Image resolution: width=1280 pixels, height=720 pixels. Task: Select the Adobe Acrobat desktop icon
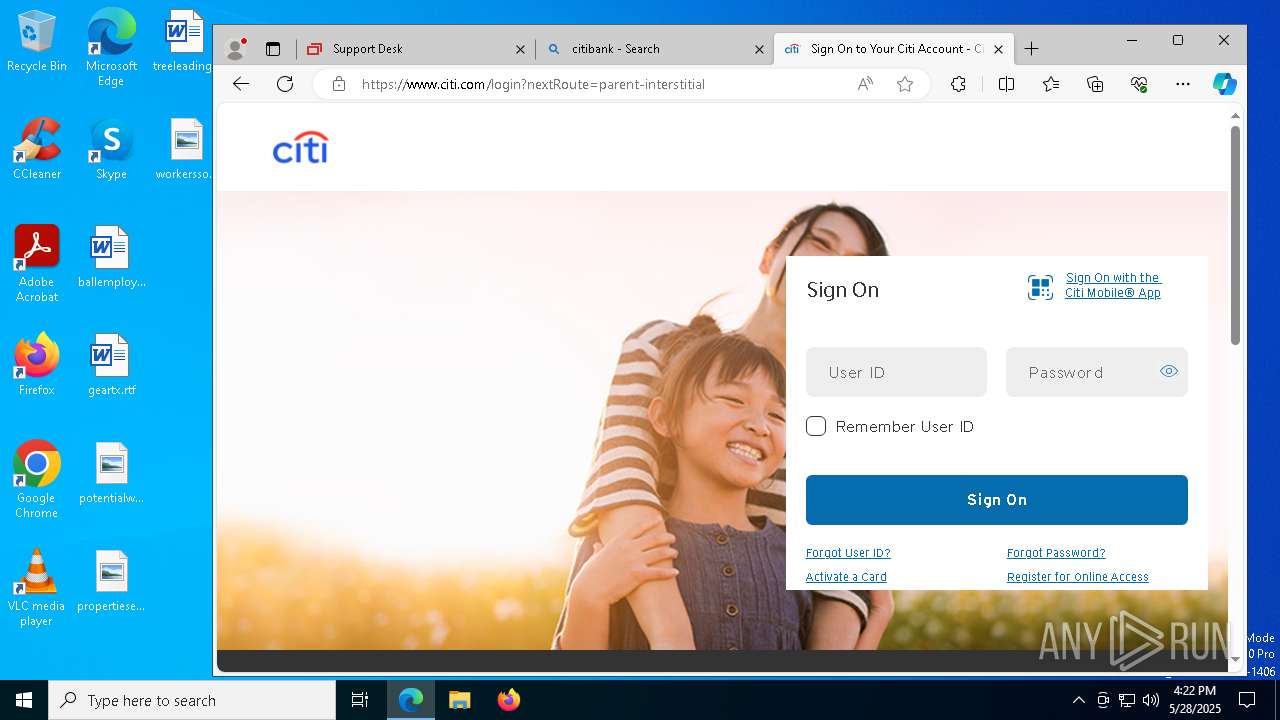pos(37,264)
